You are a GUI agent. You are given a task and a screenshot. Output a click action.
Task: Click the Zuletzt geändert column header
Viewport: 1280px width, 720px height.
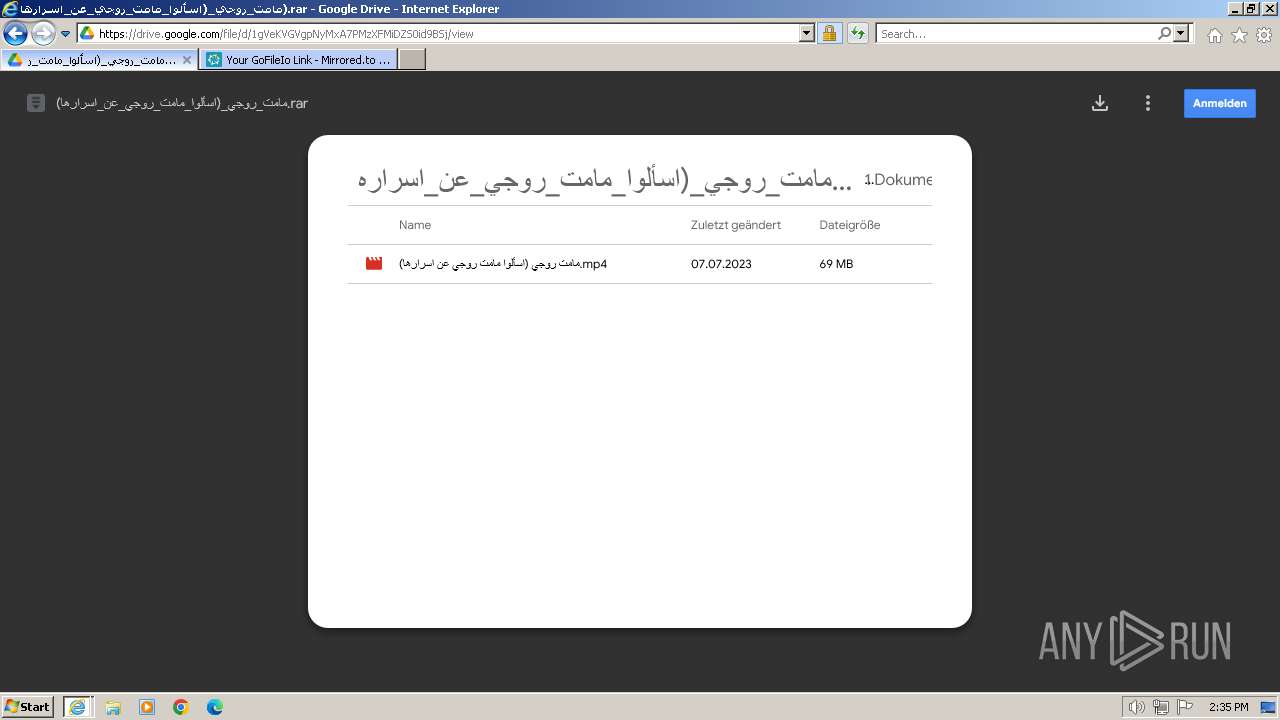click(x=736, y=225)
